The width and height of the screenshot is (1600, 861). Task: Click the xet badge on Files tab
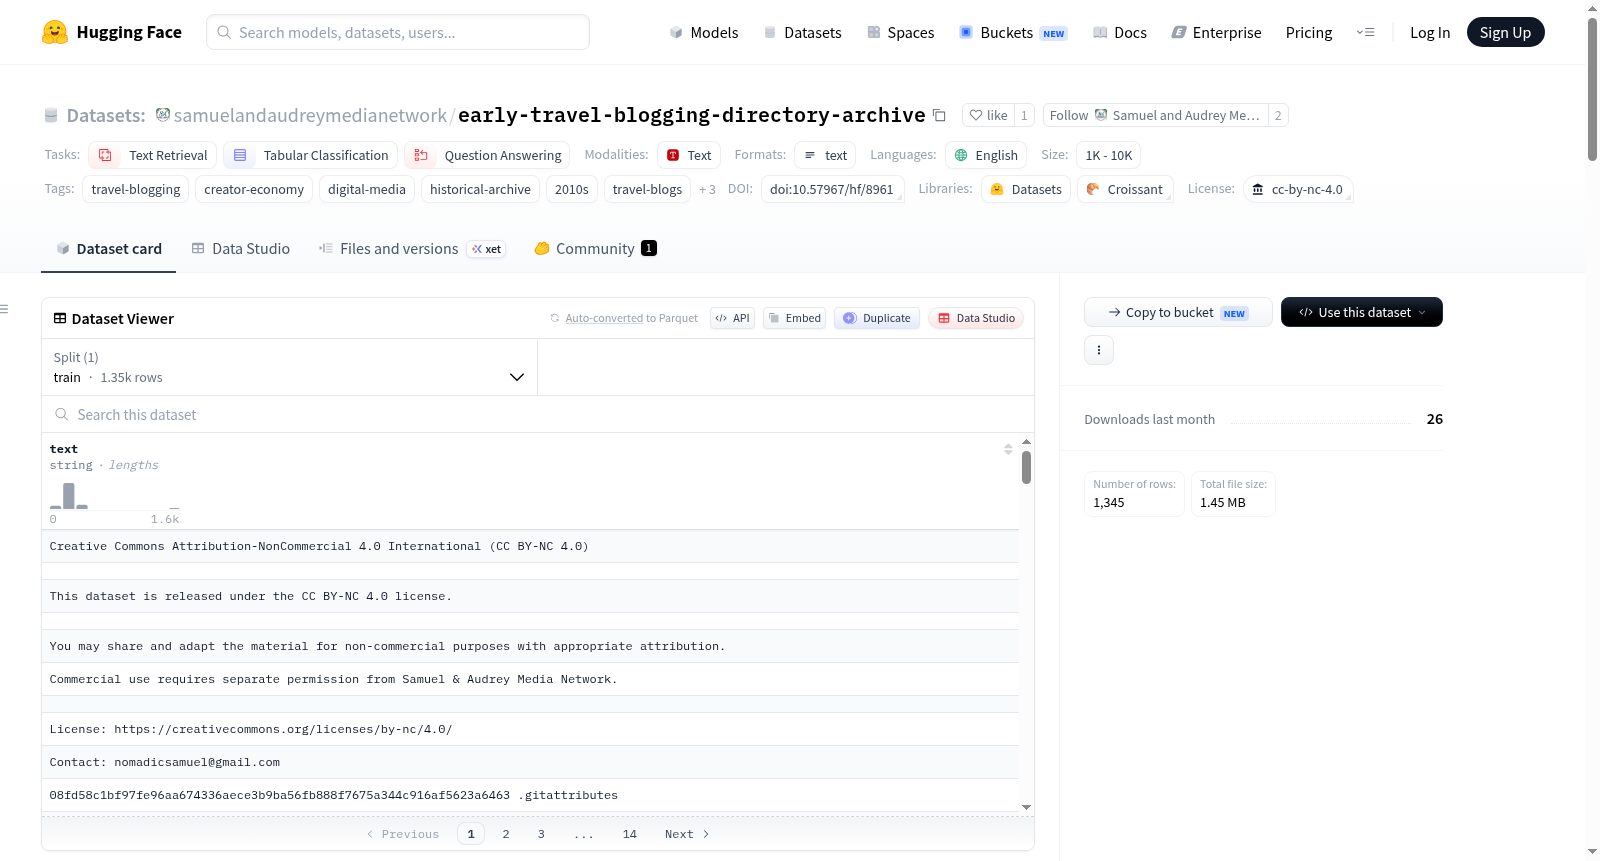coord(487,249)
